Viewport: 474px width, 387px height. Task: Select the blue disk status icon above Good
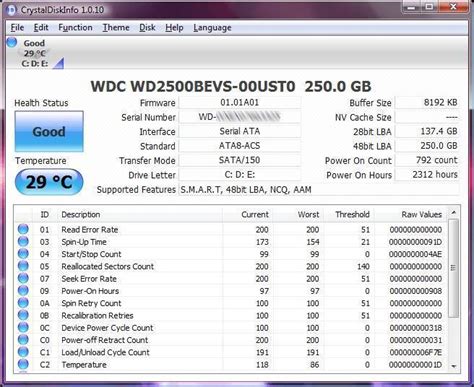coord(12,42)
